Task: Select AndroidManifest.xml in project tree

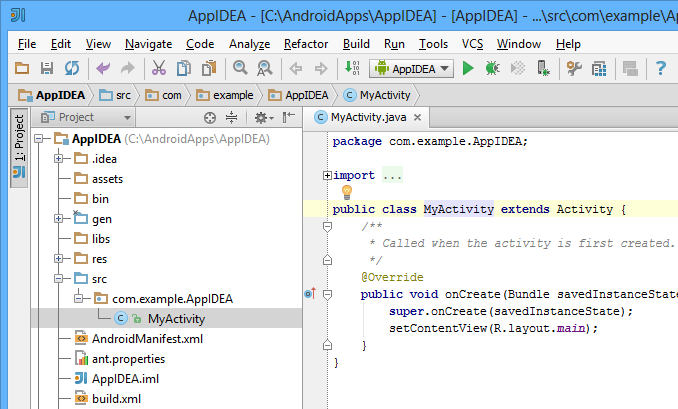Action: tap(147, 339)
